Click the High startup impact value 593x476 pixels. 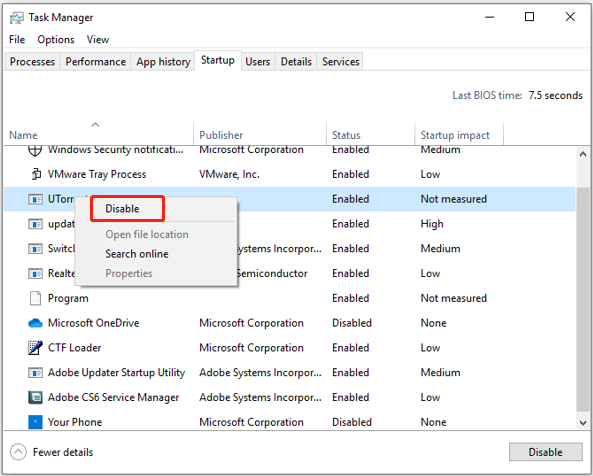point(432,224)
